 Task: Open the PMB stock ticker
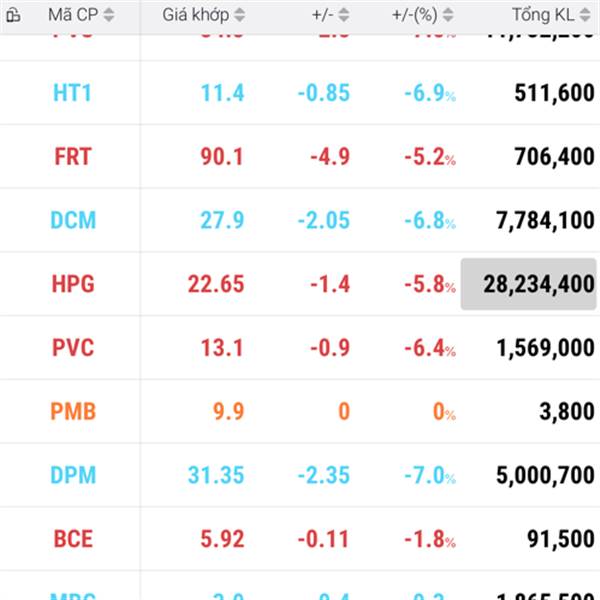pyautogui.click(x=73, y=411)
